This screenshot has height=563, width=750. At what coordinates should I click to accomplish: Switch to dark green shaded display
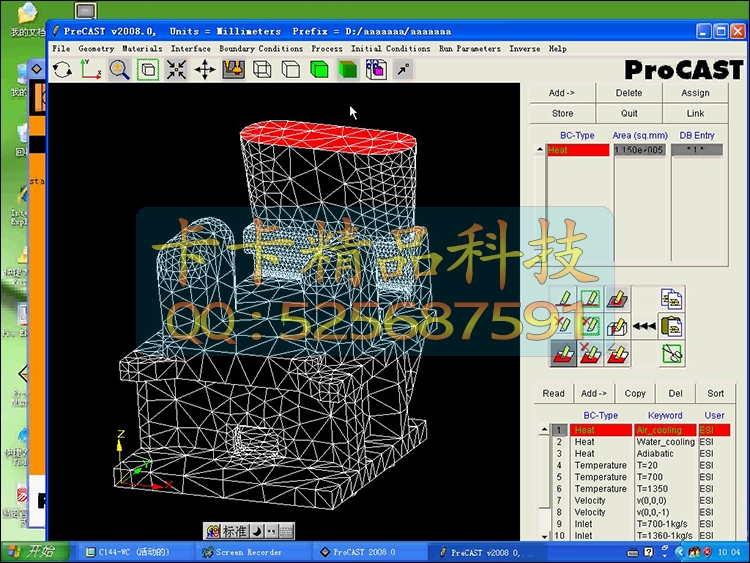coord(348,70)
